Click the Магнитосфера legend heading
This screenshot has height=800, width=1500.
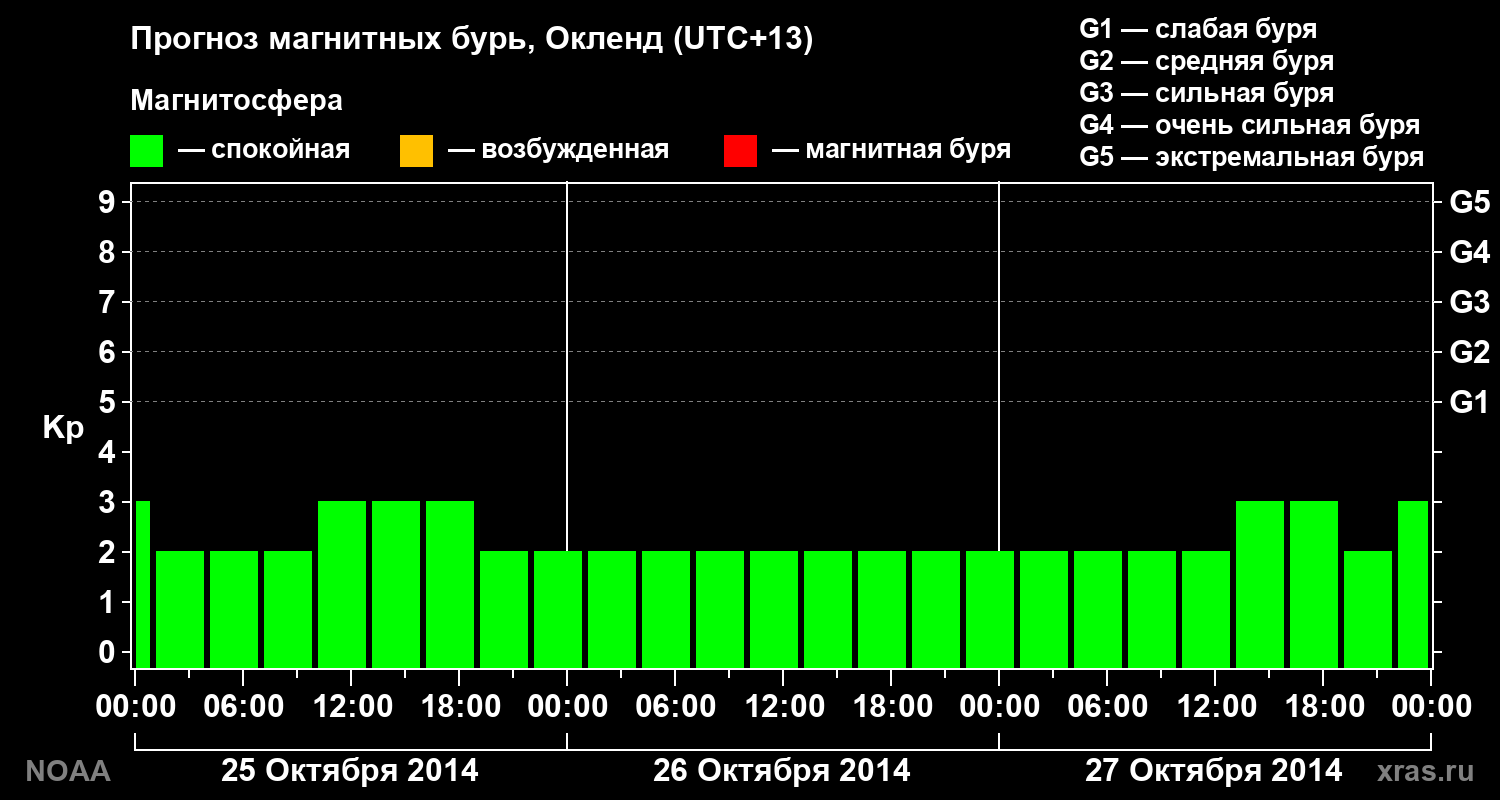pos(237,101)
